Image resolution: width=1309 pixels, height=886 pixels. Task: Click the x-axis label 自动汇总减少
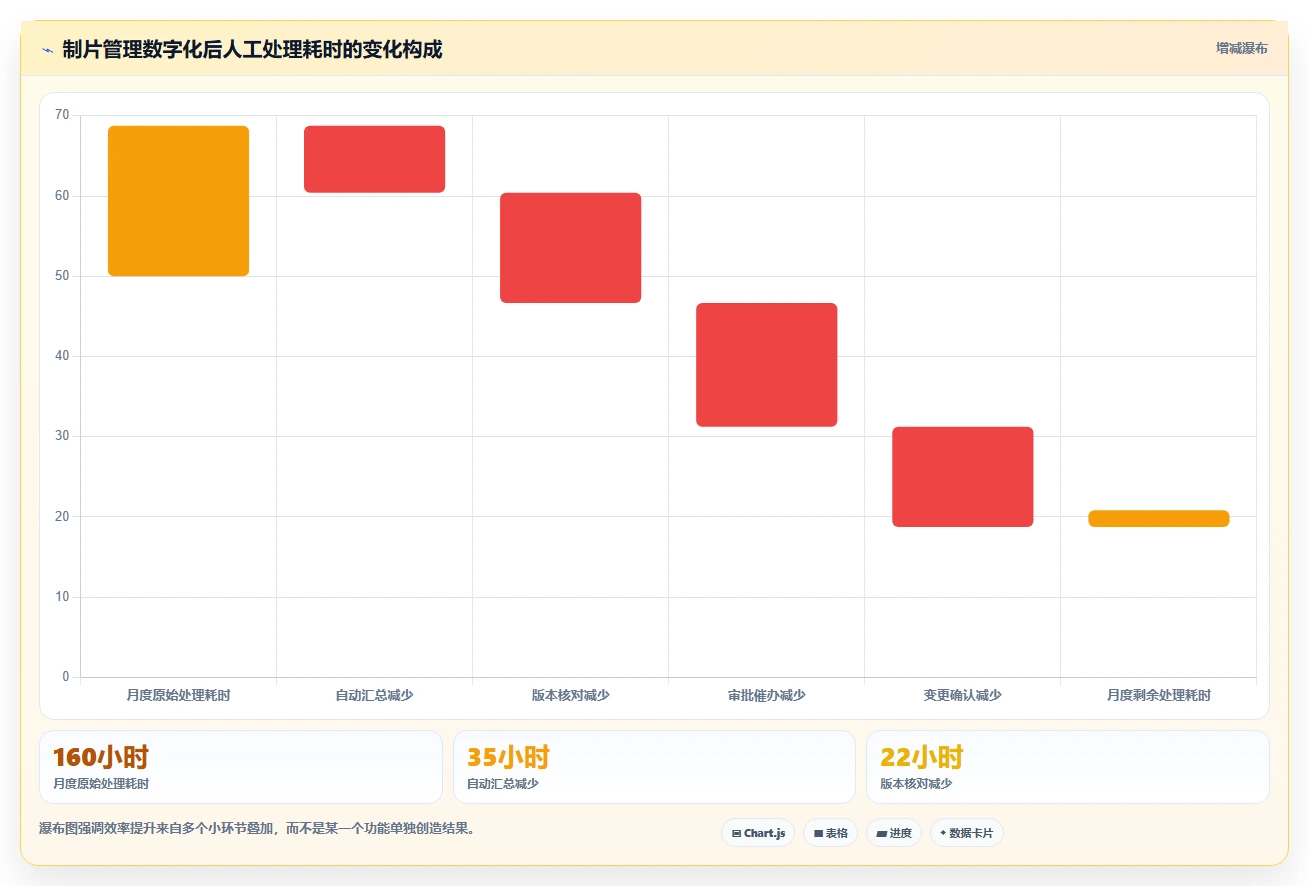pyautogui.click(x=374, y=695)
